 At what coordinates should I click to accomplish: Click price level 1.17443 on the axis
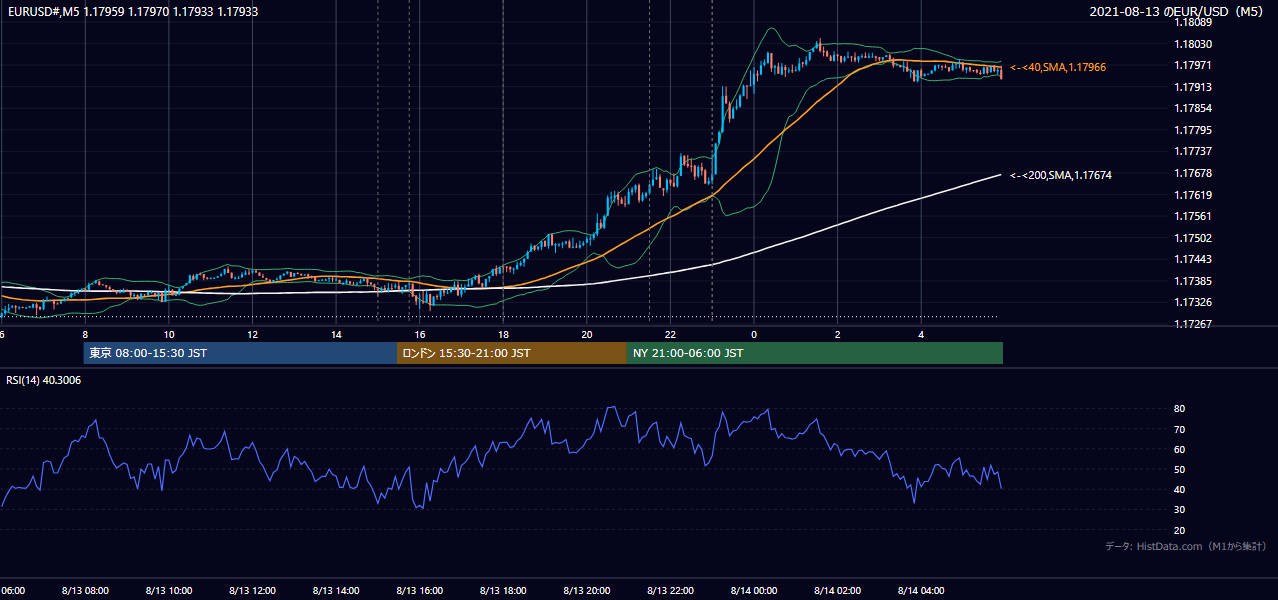pos(1193,259)
